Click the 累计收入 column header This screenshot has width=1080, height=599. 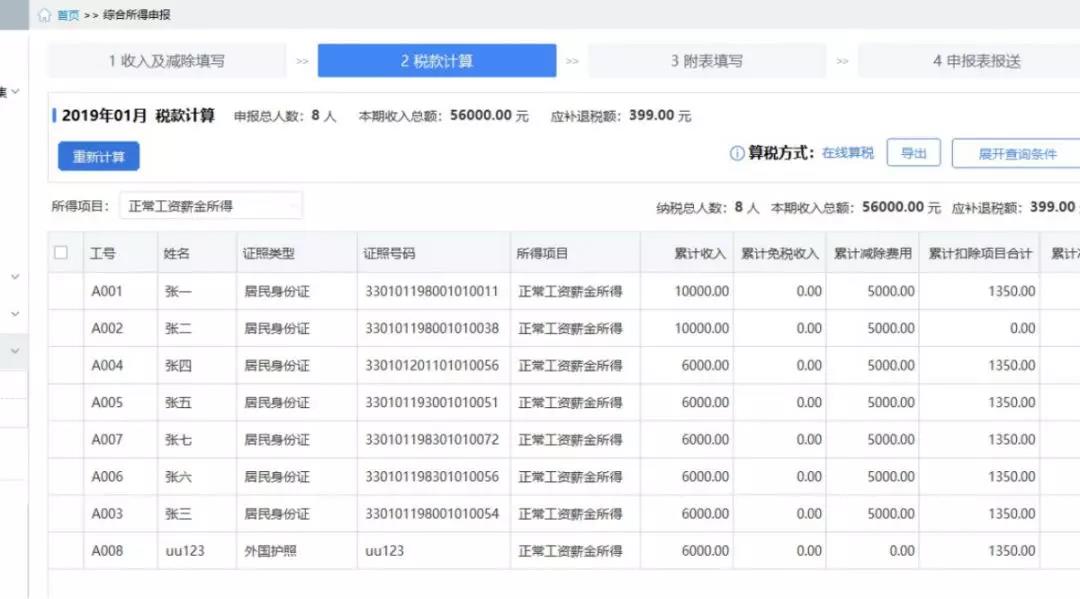[x=699, y=254]
